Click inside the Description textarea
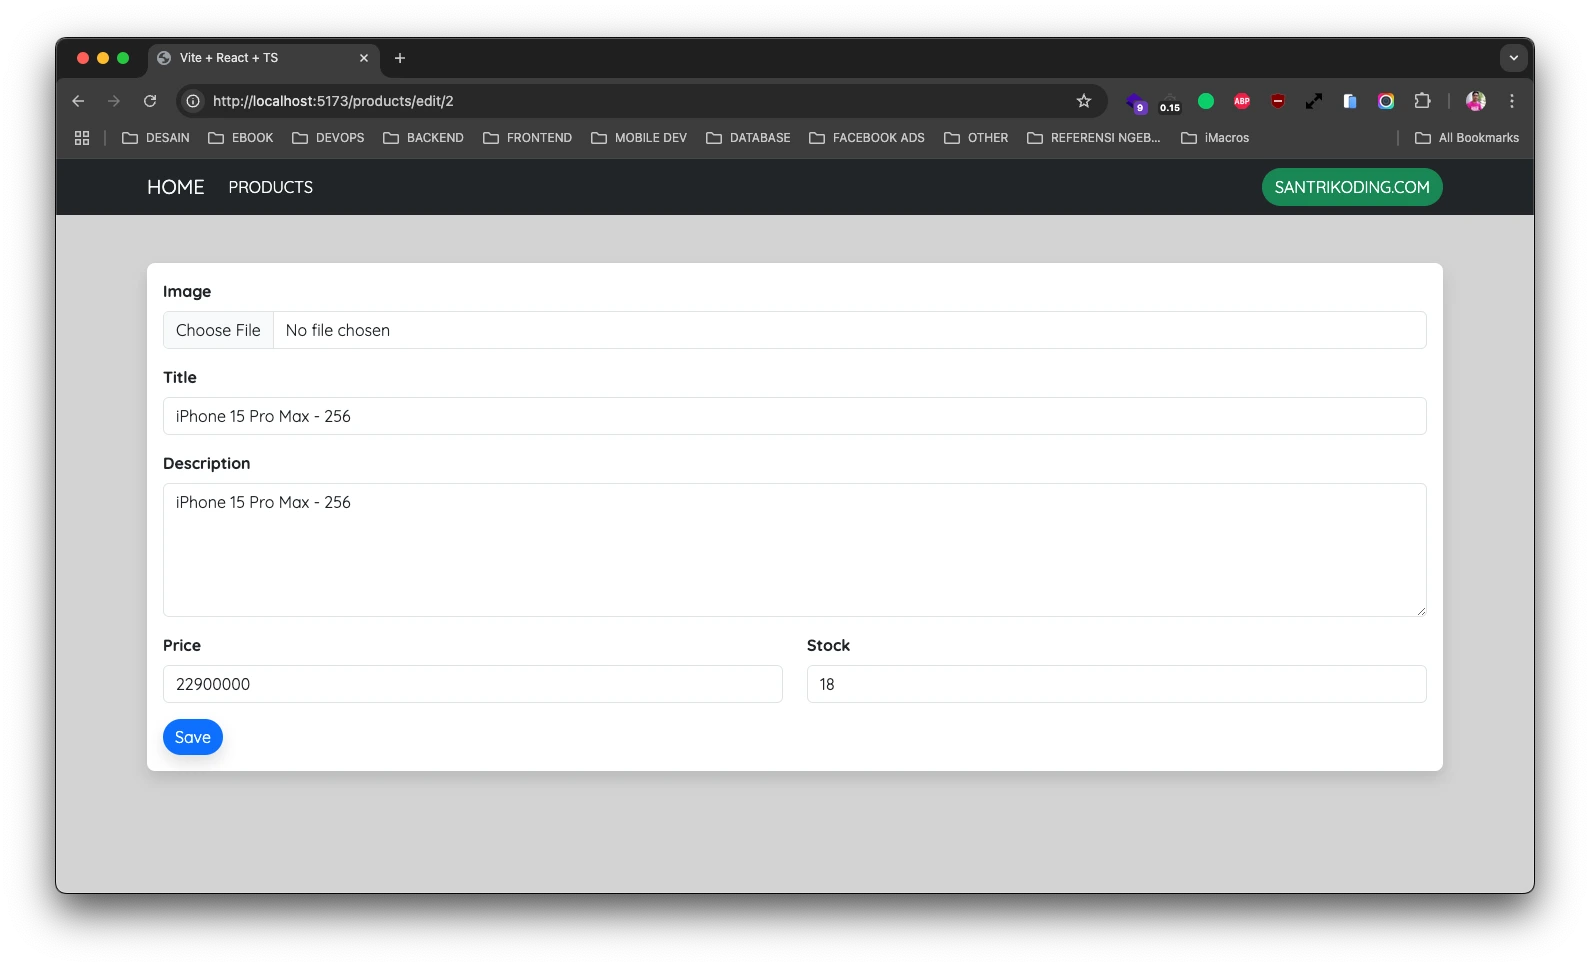This screenshot has height=967, width=1590. pos(795,550)
